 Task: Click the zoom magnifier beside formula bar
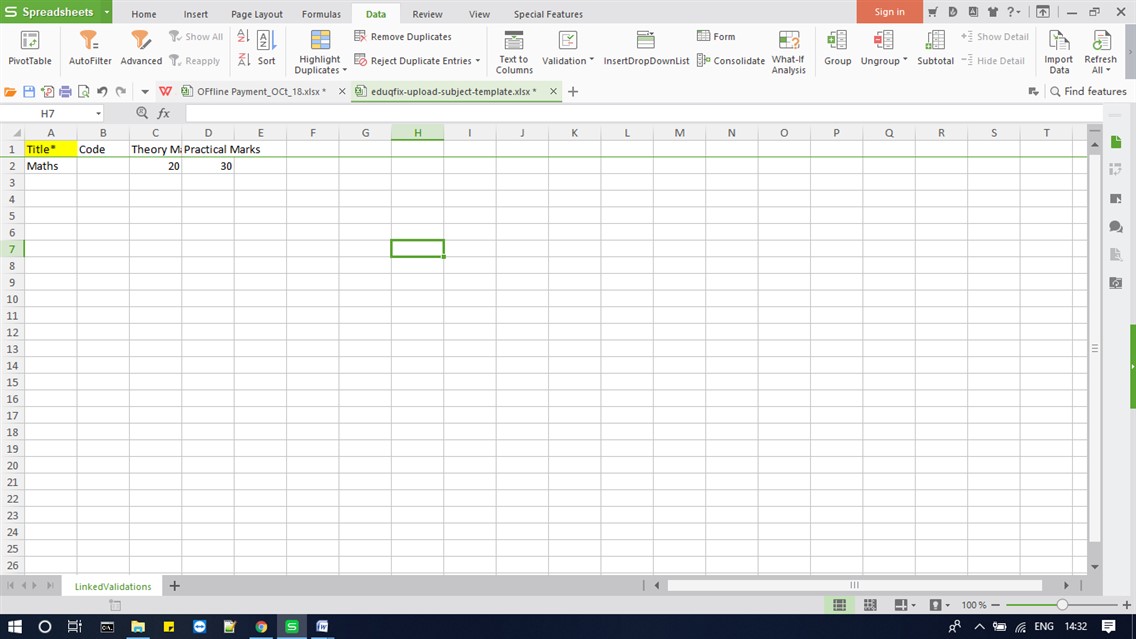142,113
